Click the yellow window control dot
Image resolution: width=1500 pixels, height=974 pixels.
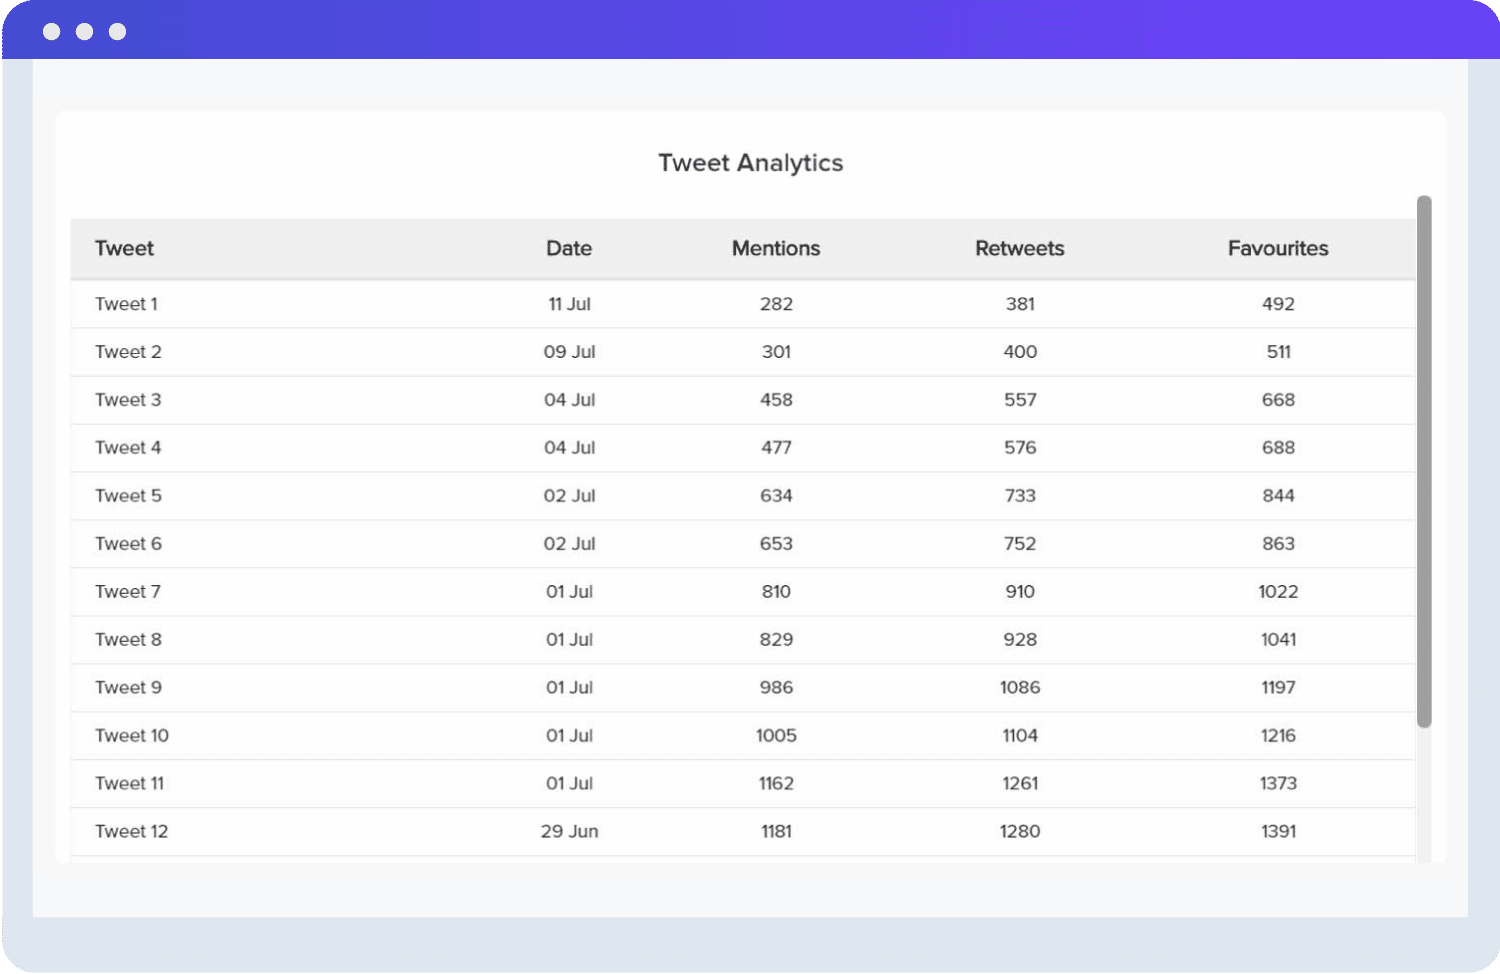coord(85,31)
